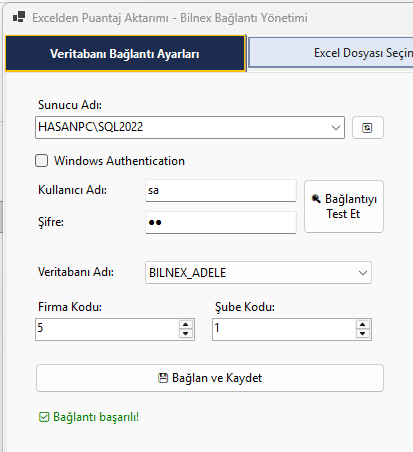
Task: Click the Veritabanı Adı label
Action: coord(76,272)
